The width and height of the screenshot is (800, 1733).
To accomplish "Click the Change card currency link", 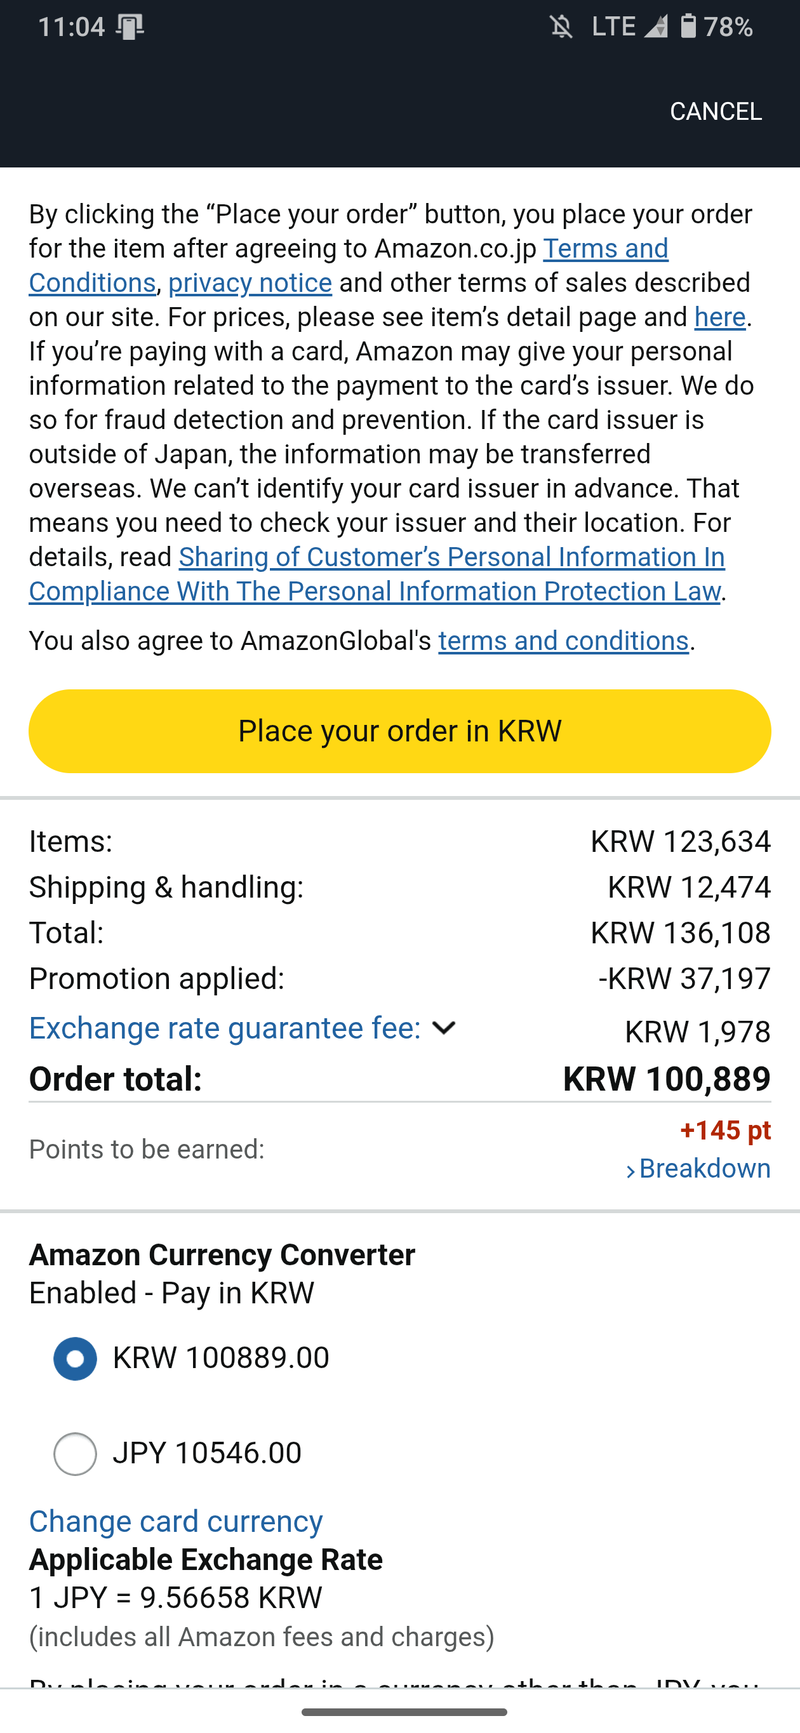I will [x=176, y=1522].
